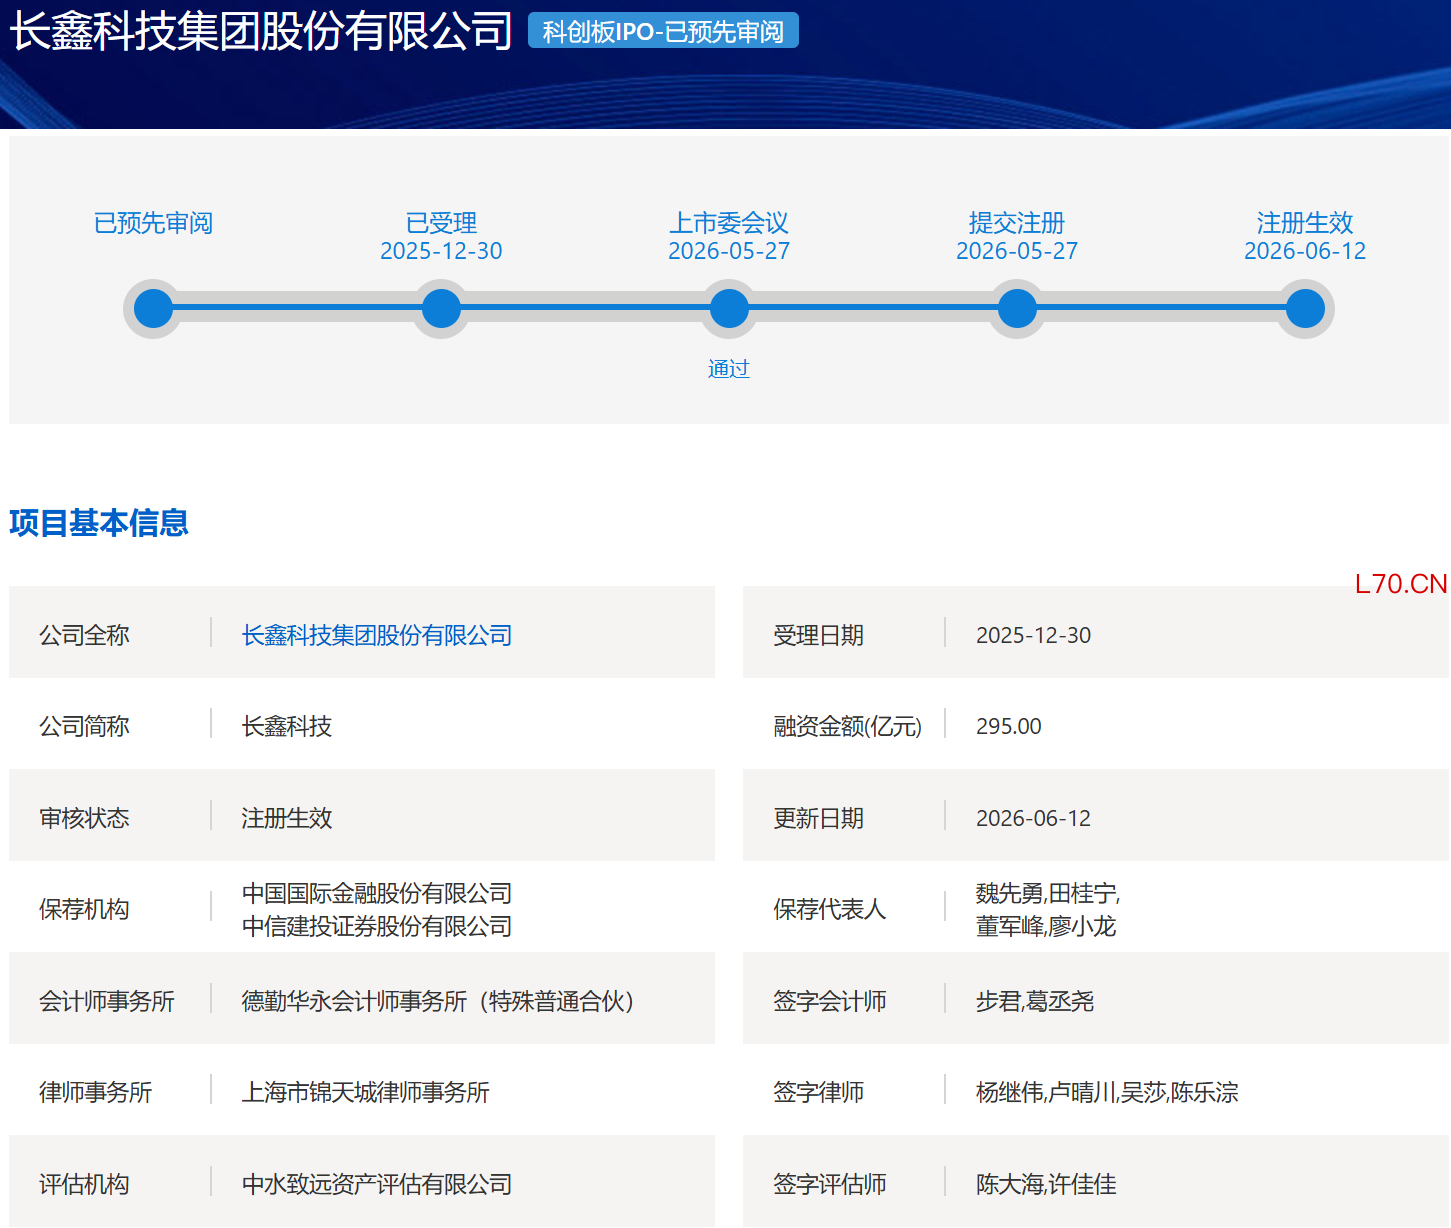Click the 签字会计师 field label

click(830, 1001)
